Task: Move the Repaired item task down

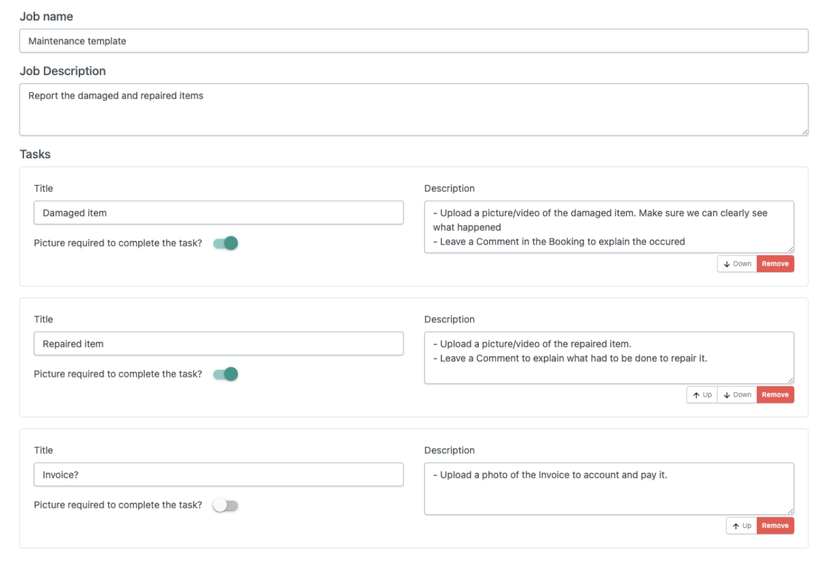Action: pos(737,395)
